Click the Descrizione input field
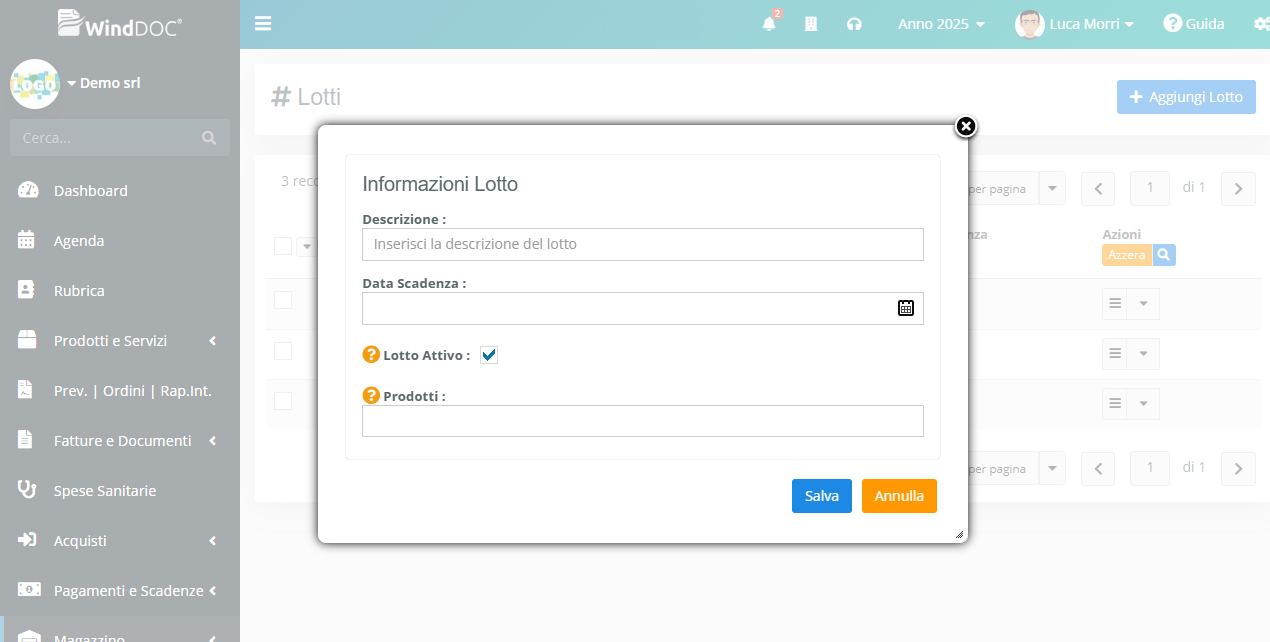This screenshot has height=642, width=1270. 642,244
